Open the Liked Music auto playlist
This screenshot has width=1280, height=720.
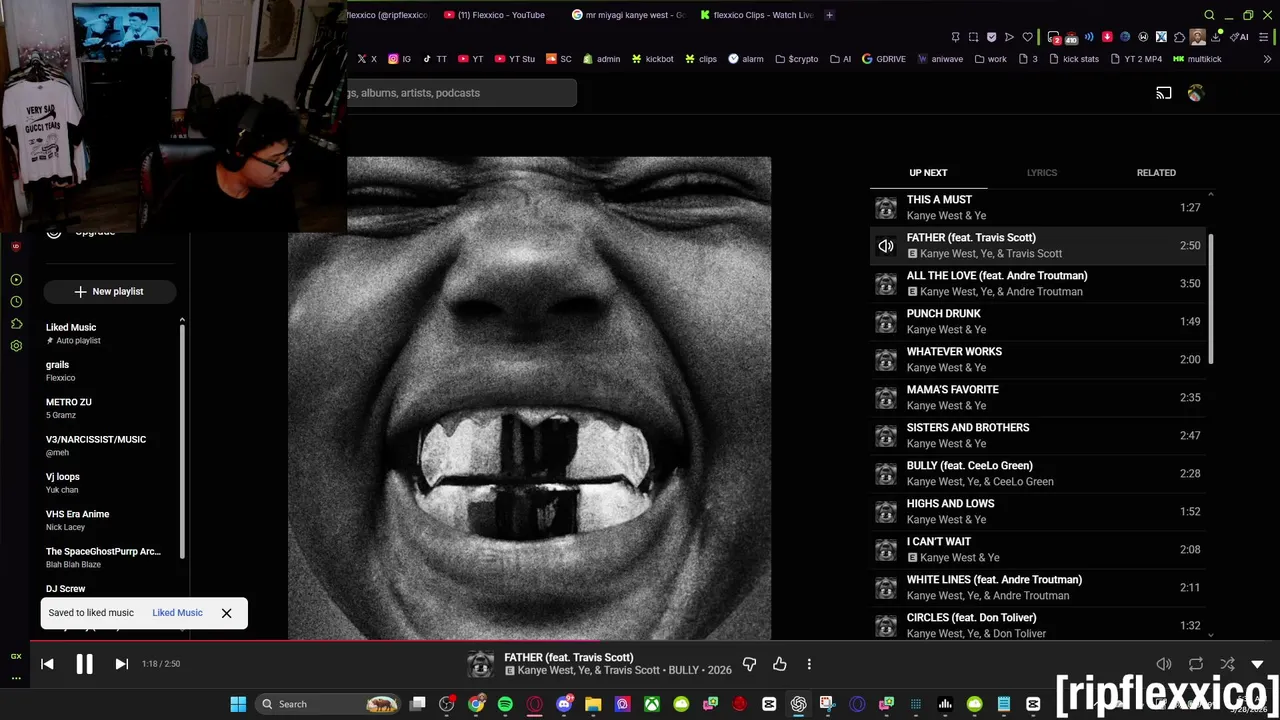(x=110, y=333)
